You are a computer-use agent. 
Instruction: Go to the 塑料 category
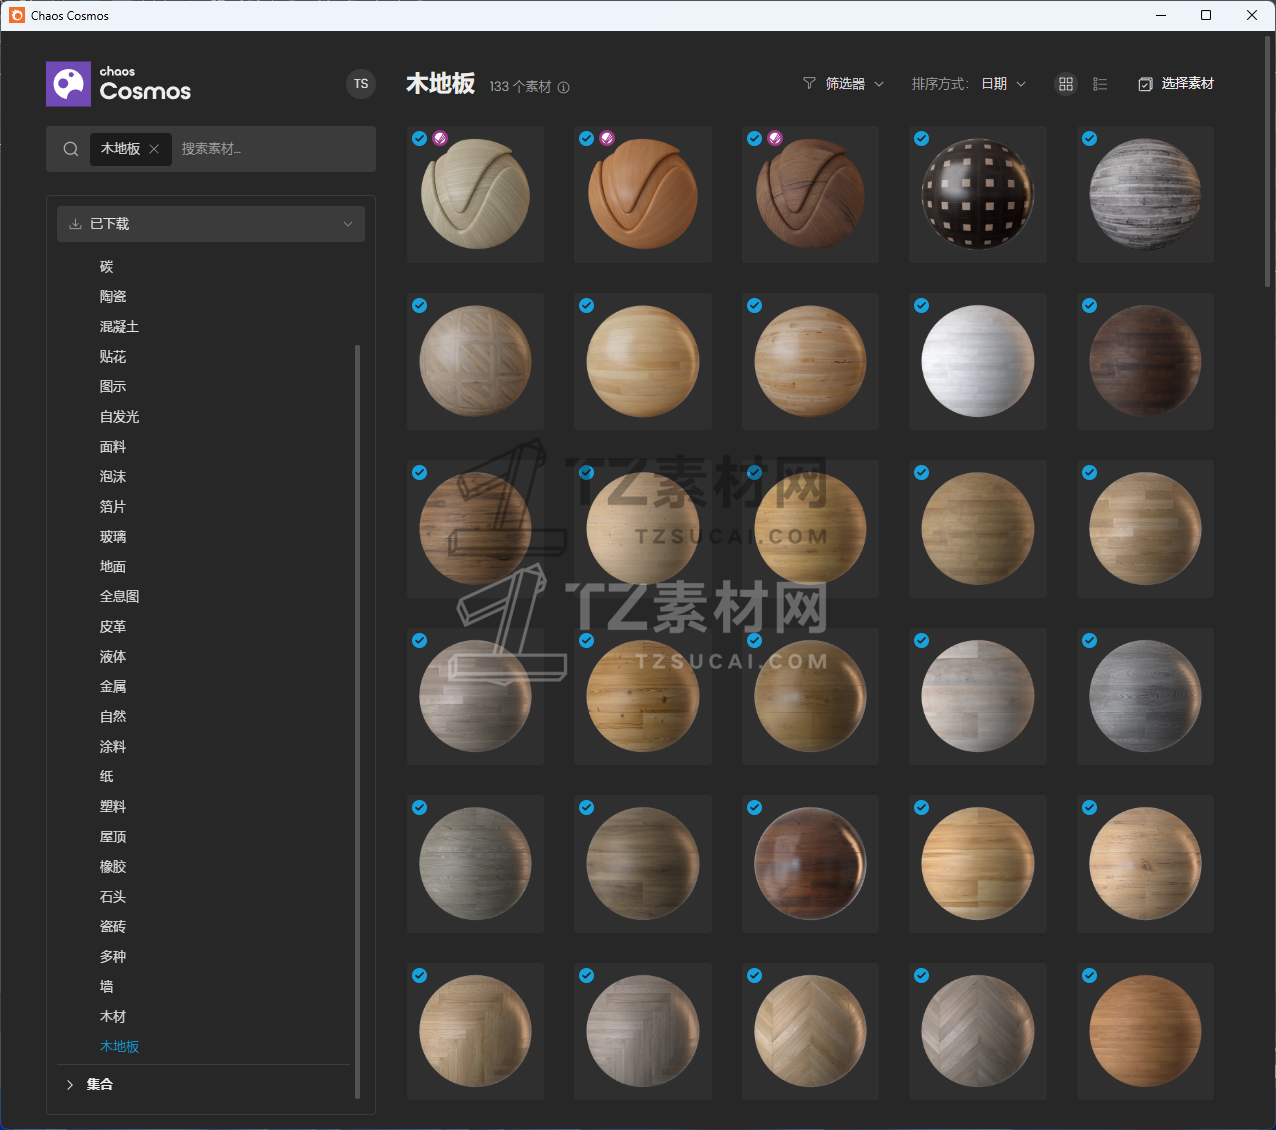pos(113,807)
